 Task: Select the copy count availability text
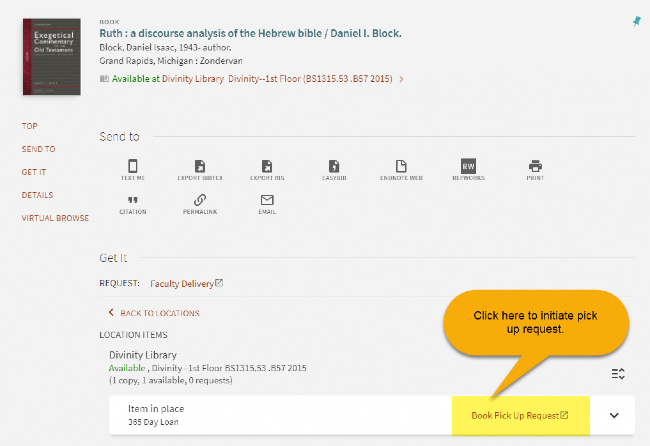171,381
